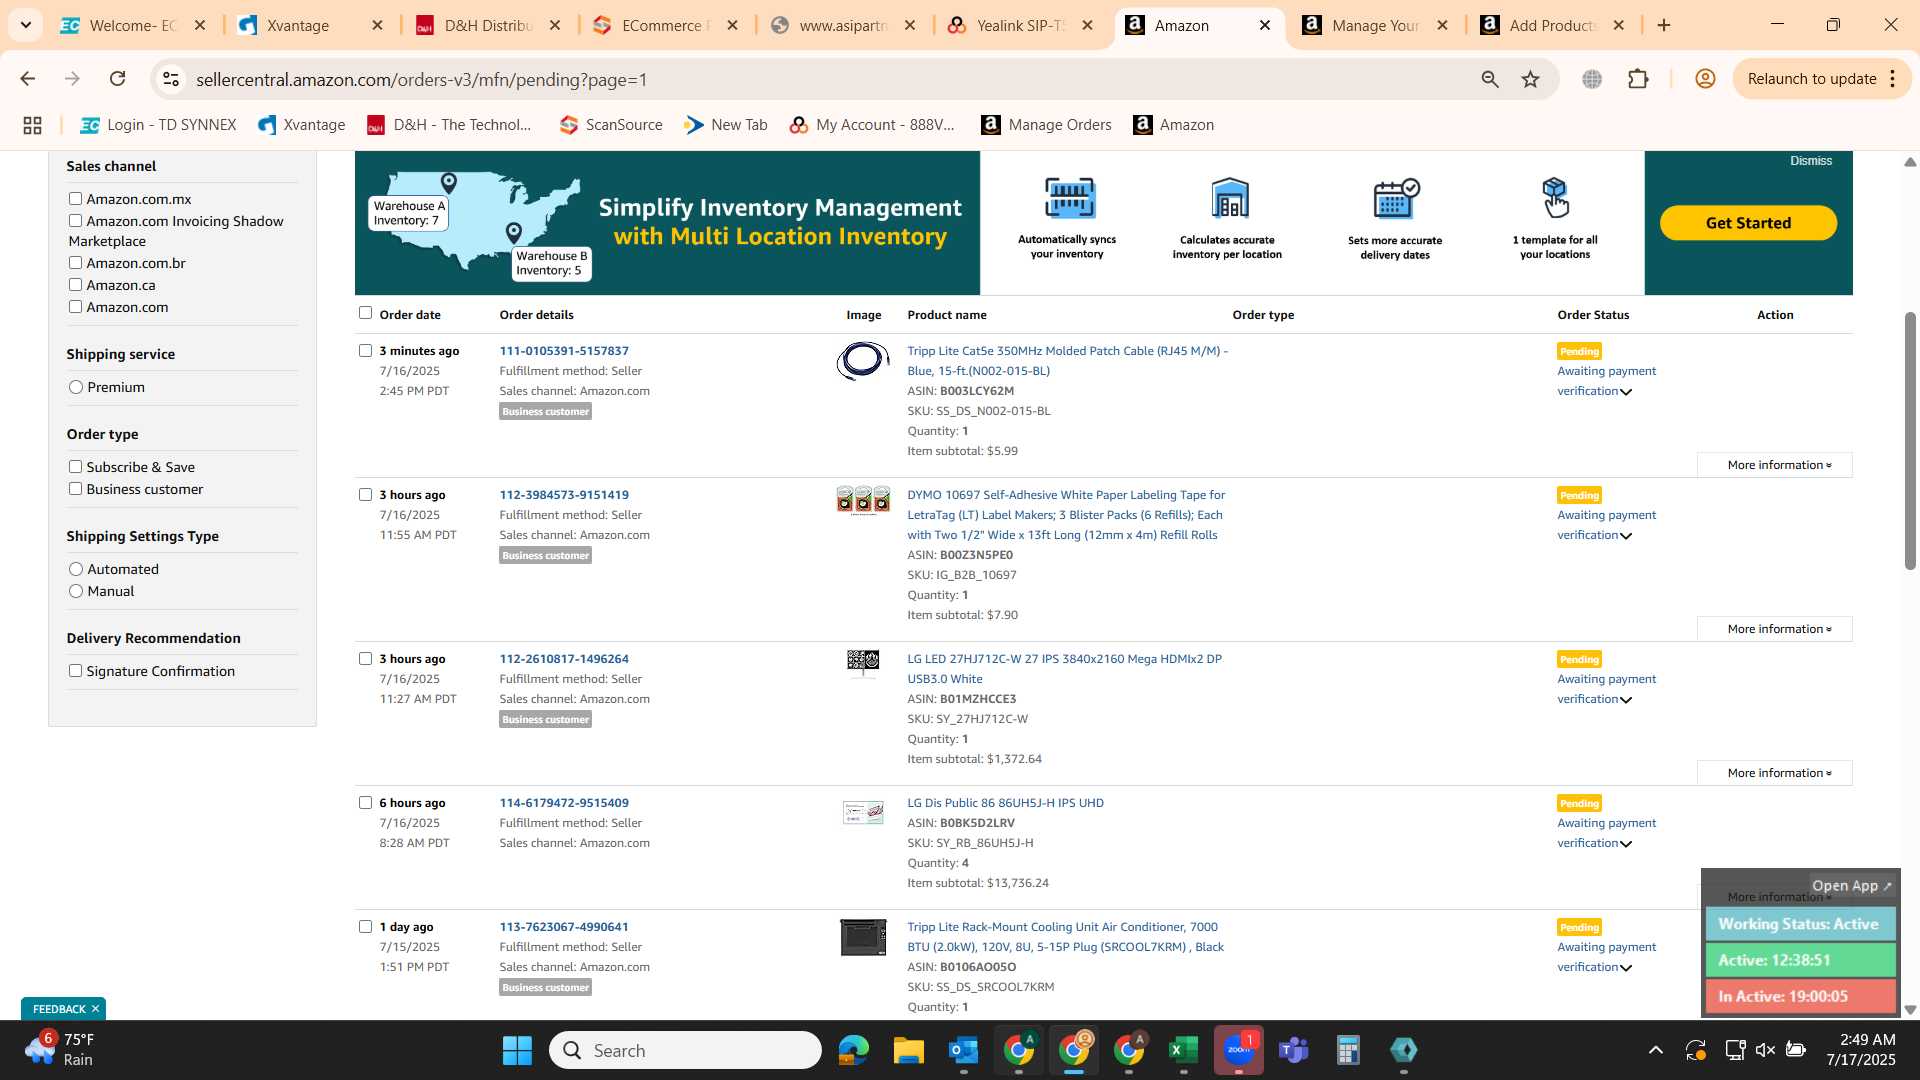
Task: Reload the Seller Central page
Action: pyautogui.click(x=118, y=79)
